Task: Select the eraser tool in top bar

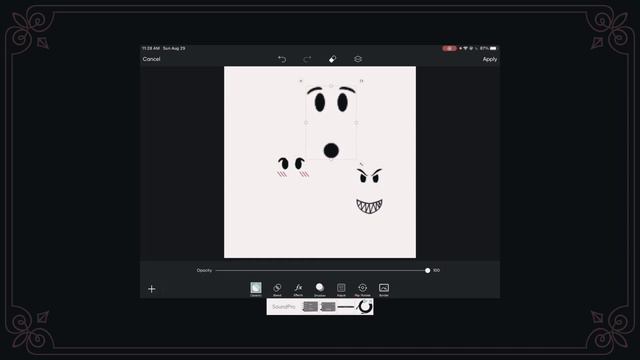Action: [332, 59]
